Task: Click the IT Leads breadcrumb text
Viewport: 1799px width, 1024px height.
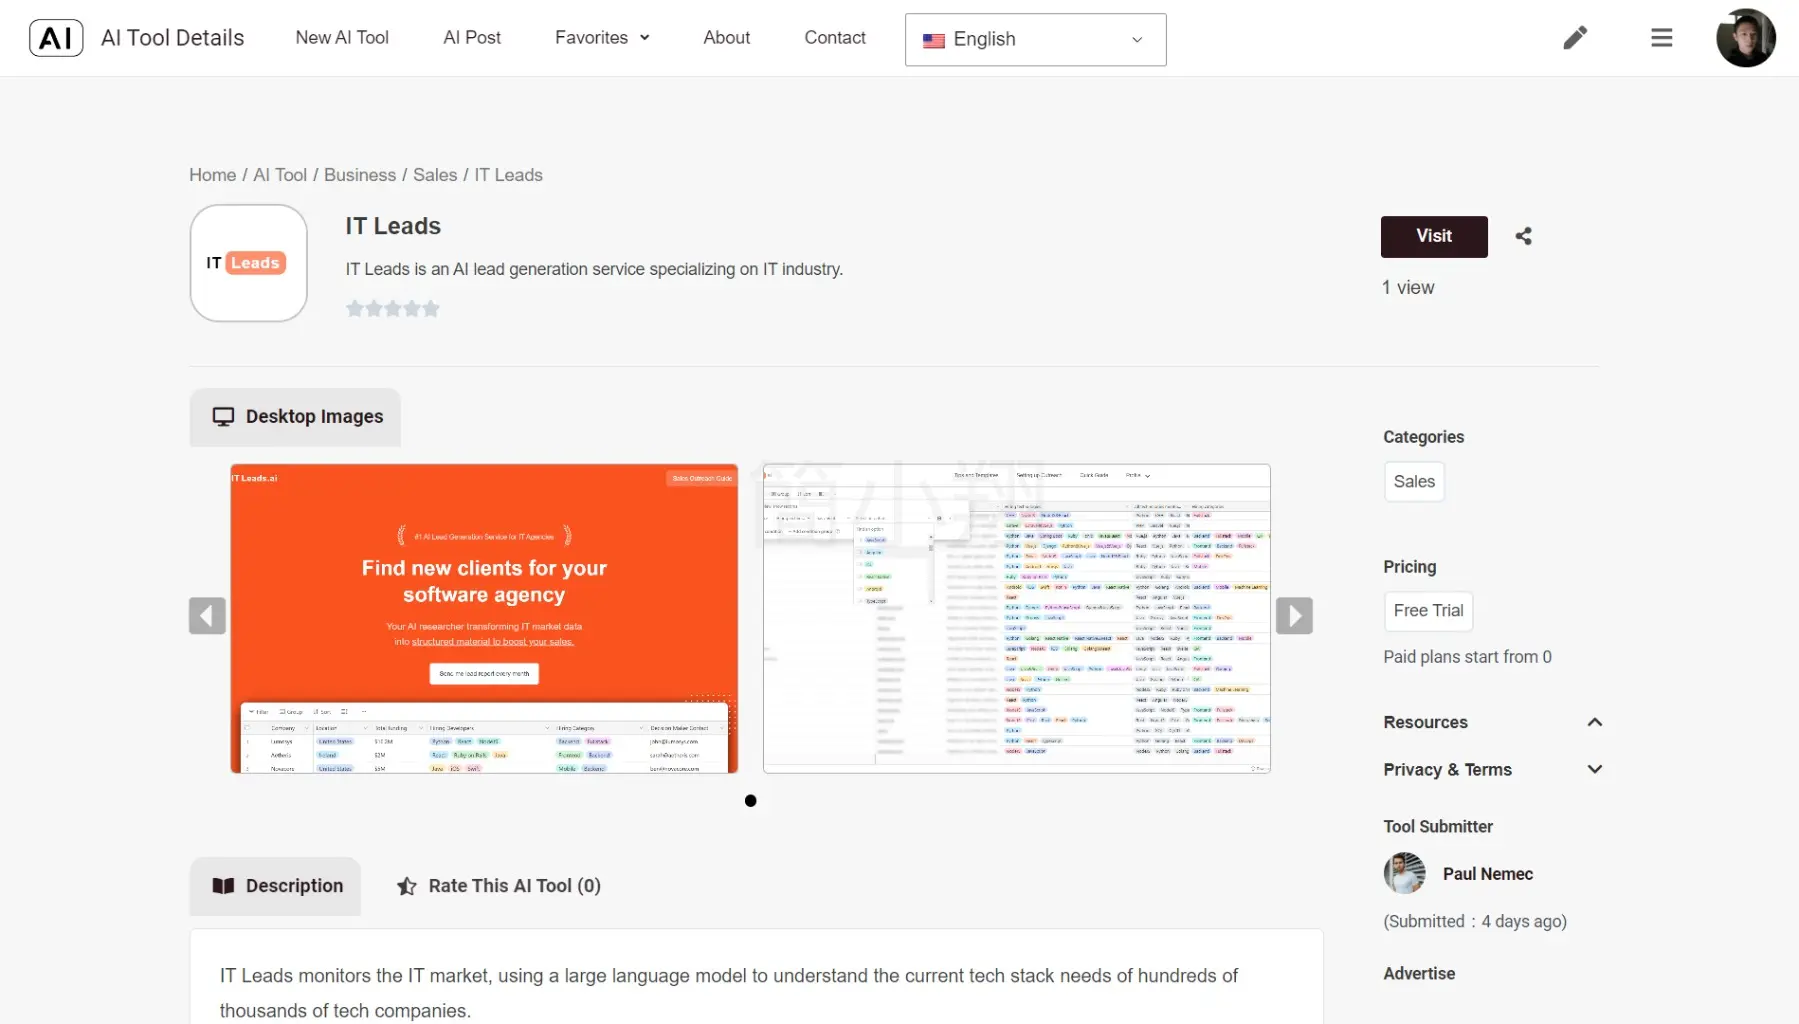Action: coord(508,175)
